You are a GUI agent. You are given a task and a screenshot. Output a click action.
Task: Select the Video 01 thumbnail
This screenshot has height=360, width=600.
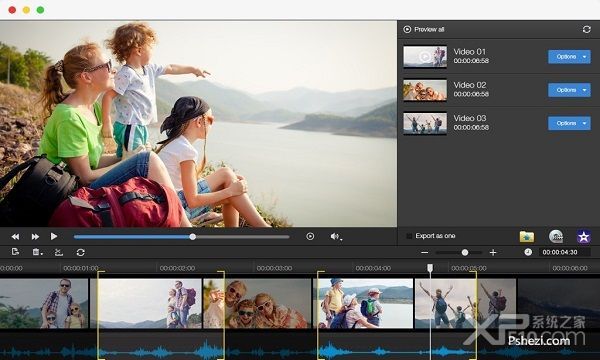425,57
